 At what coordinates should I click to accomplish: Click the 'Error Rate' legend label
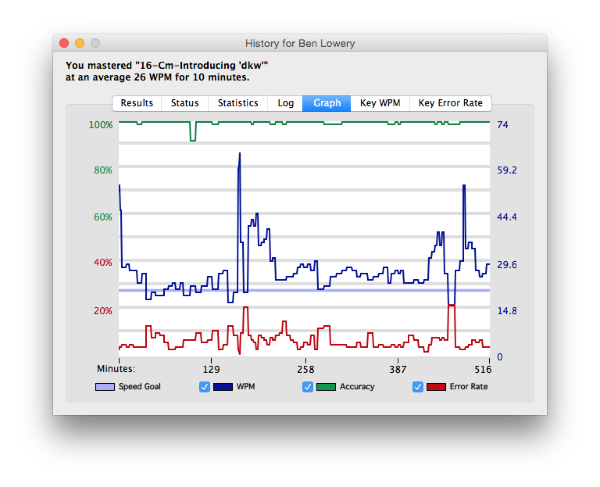tap(469, 387)
